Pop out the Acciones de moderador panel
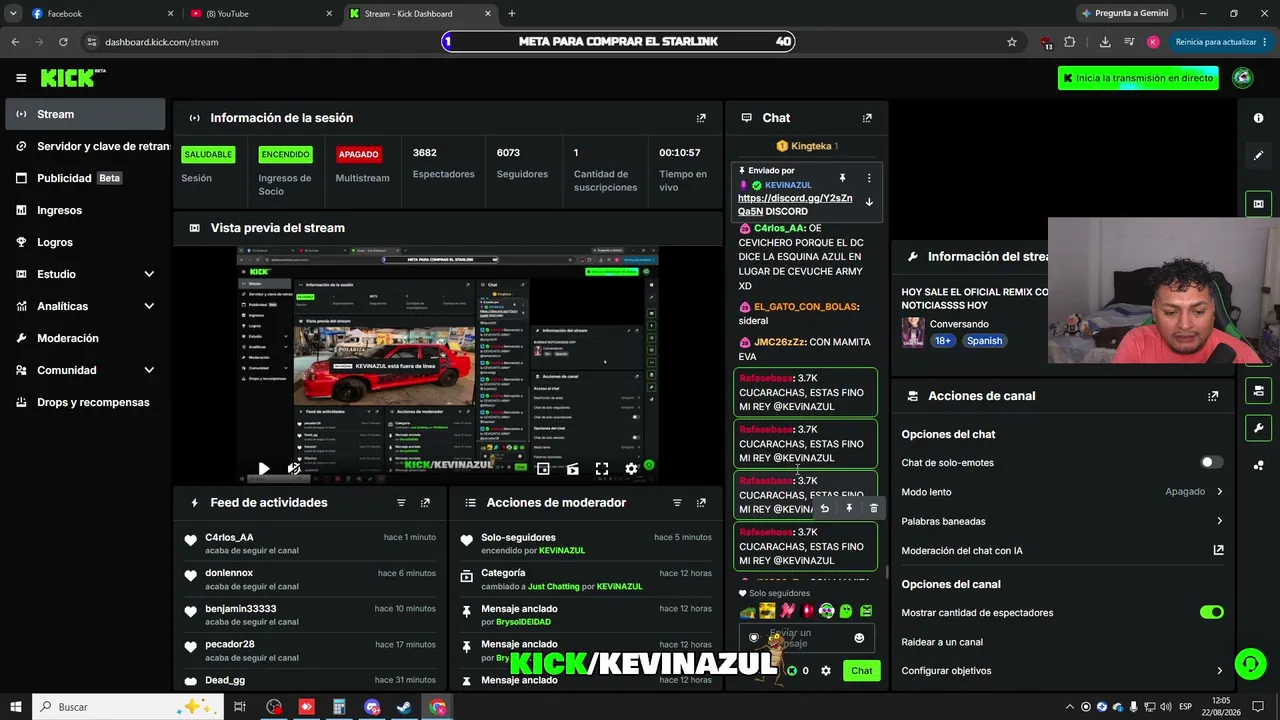 tap(701, 503)
